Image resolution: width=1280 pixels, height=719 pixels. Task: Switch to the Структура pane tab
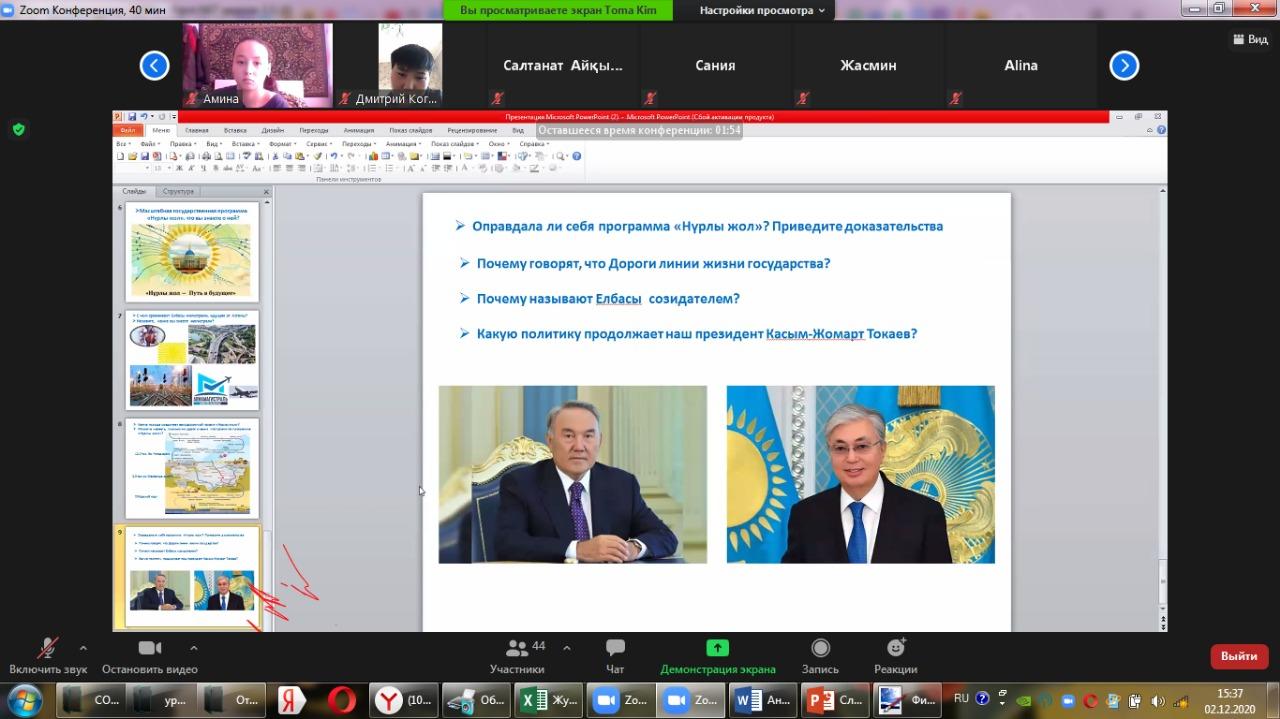178,191
